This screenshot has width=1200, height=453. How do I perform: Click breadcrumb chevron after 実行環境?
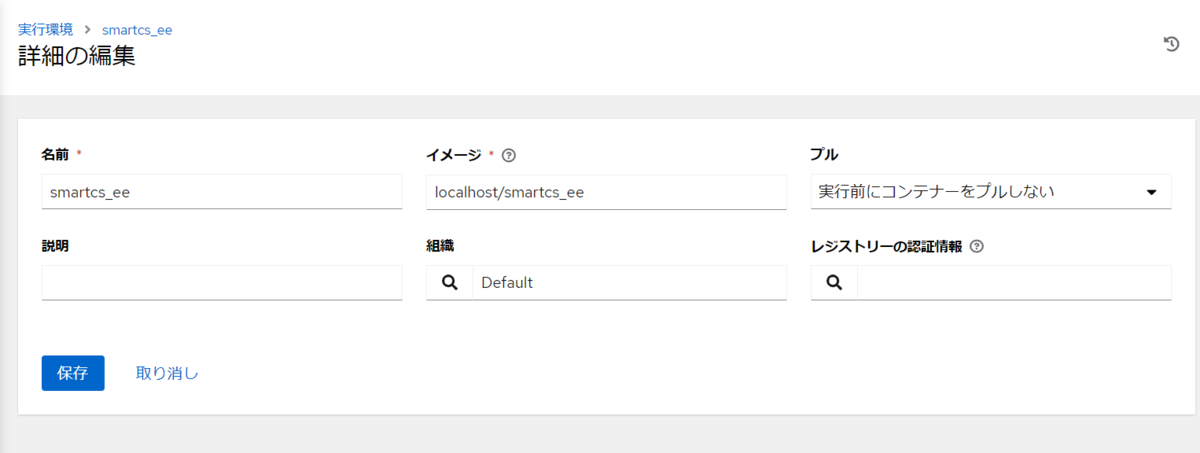coord(88,30)
